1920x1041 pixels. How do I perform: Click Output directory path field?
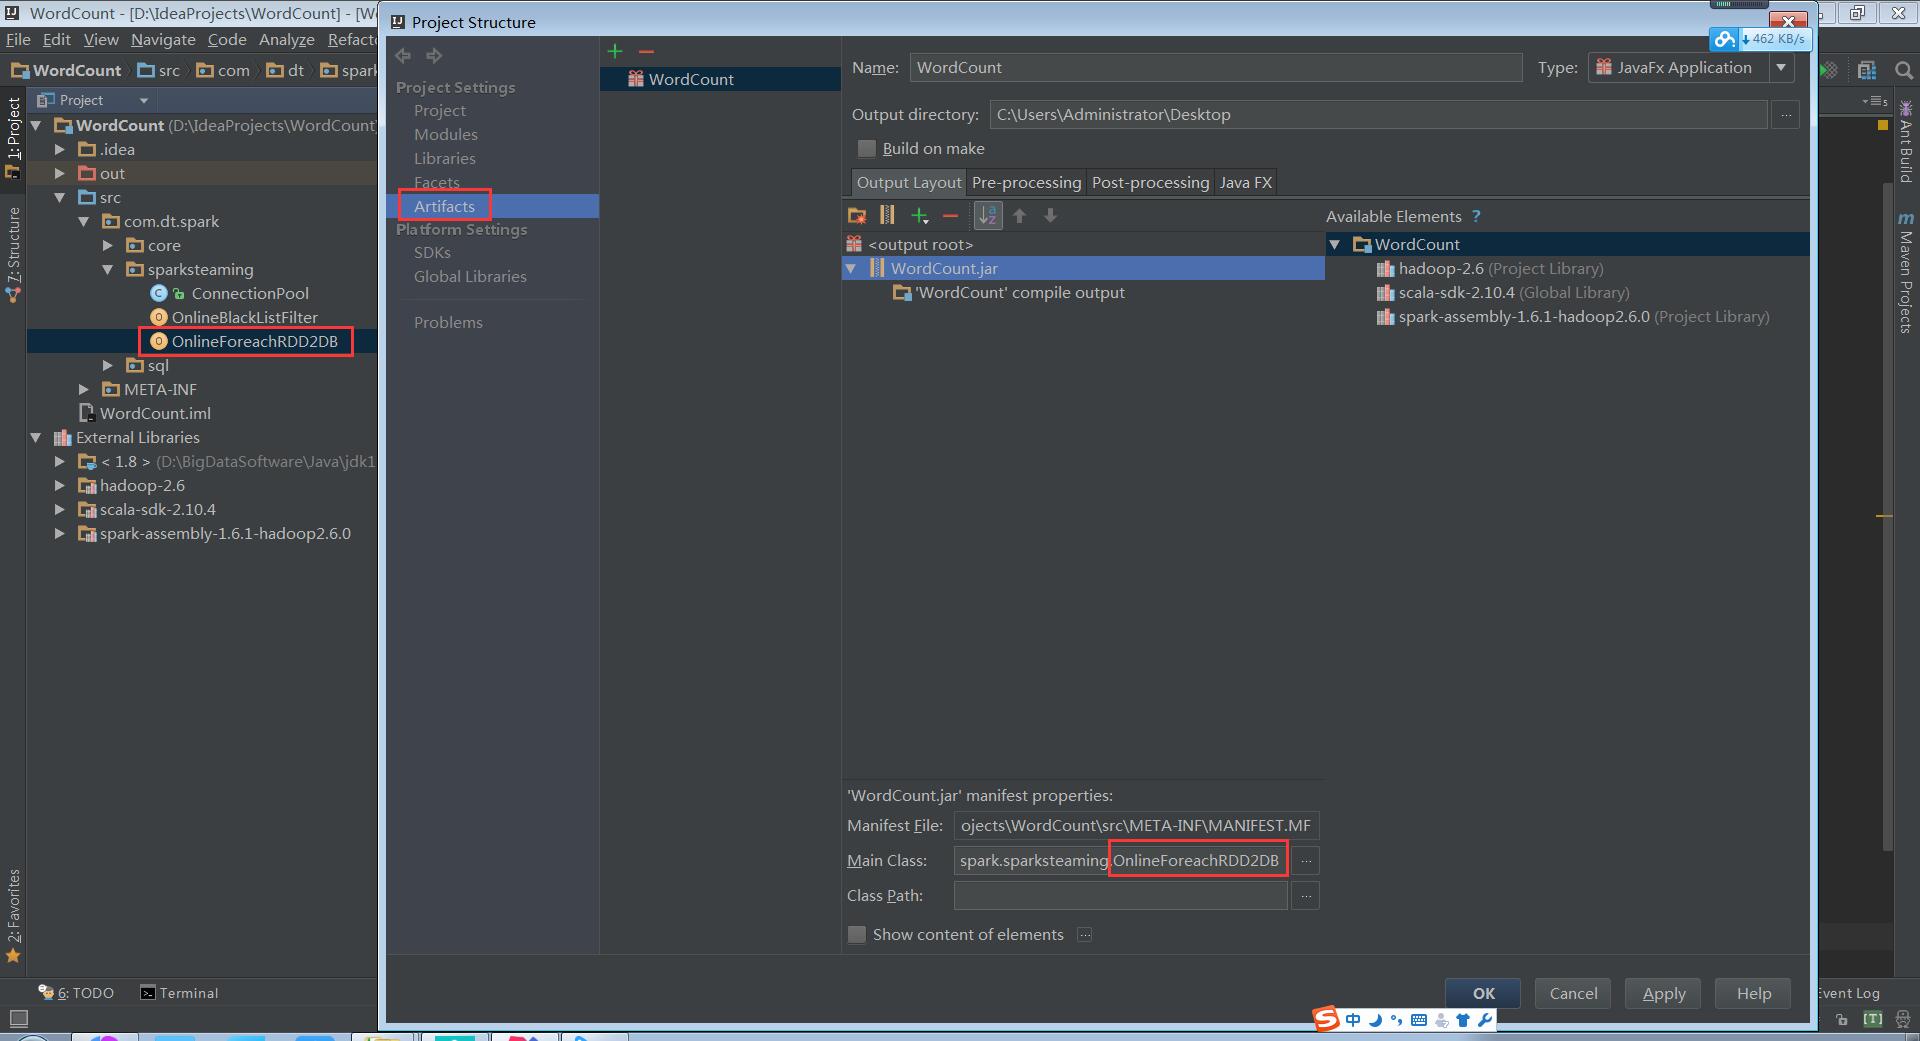pyautogui.click(x=1378, y=115)
